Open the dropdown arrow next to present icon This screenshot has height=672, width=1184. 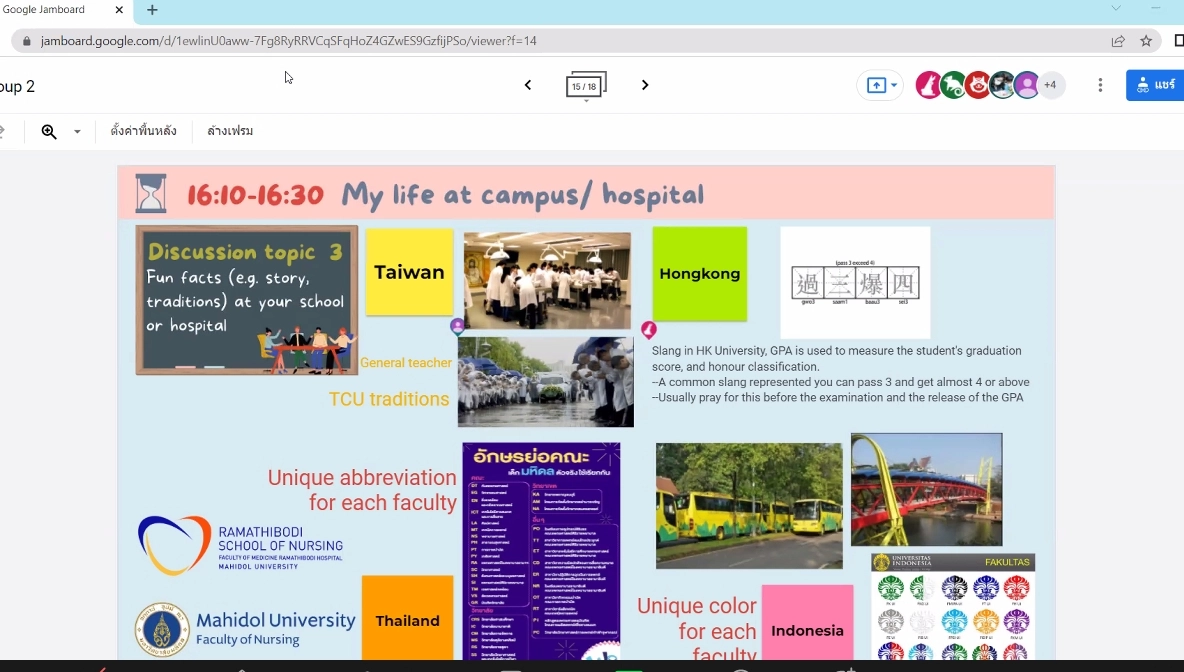coord(894,85)
